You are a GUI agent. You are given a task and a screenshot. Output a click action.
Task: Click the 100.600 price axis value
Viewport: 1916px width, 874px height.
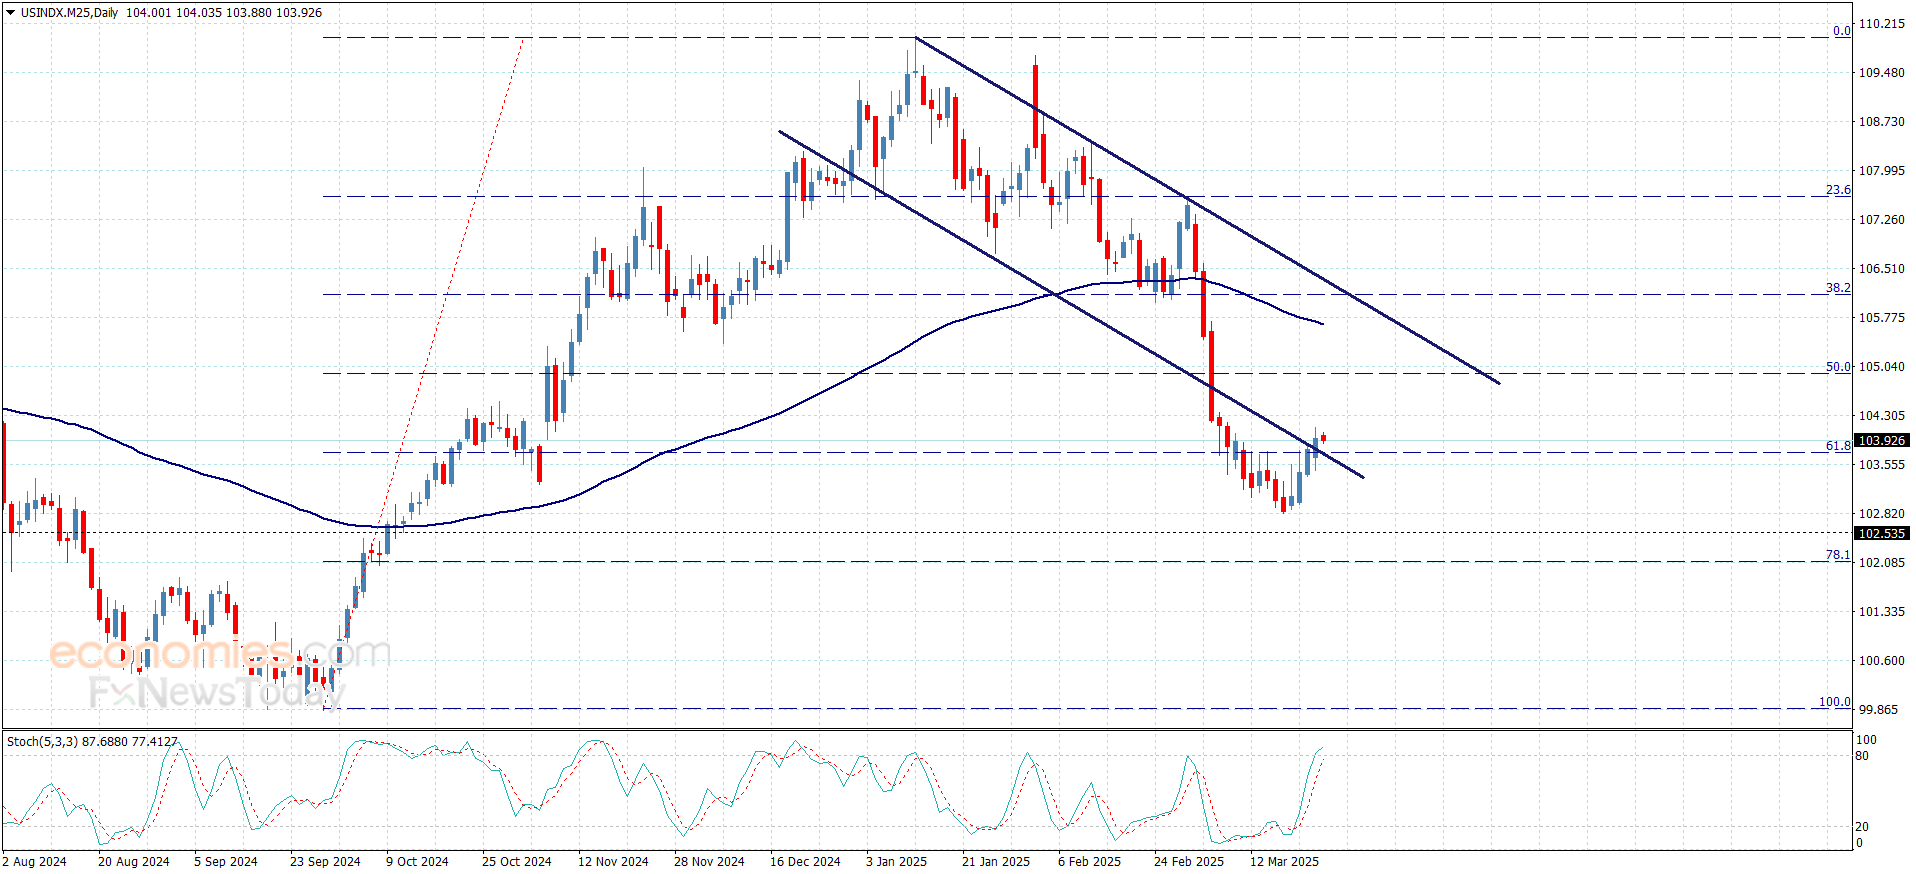(x=1882, y=661)
